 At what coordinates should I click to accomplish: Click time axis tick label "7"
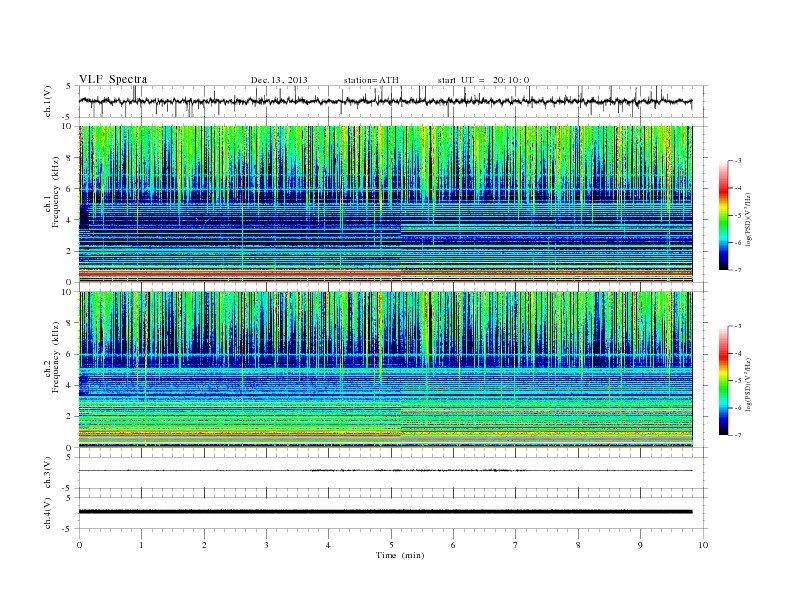(x=516, y=545)
